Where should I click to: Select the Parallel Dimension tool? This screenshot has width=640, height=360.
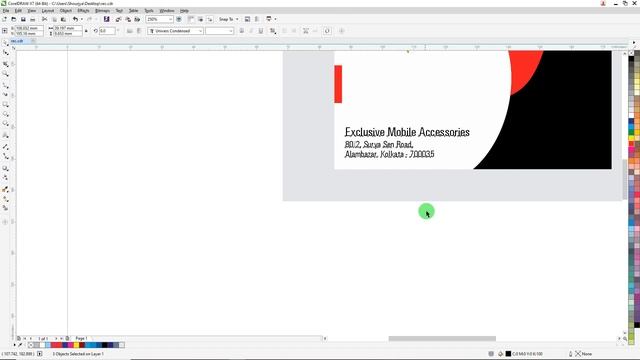pyautogui.click(x=5, y=147)
